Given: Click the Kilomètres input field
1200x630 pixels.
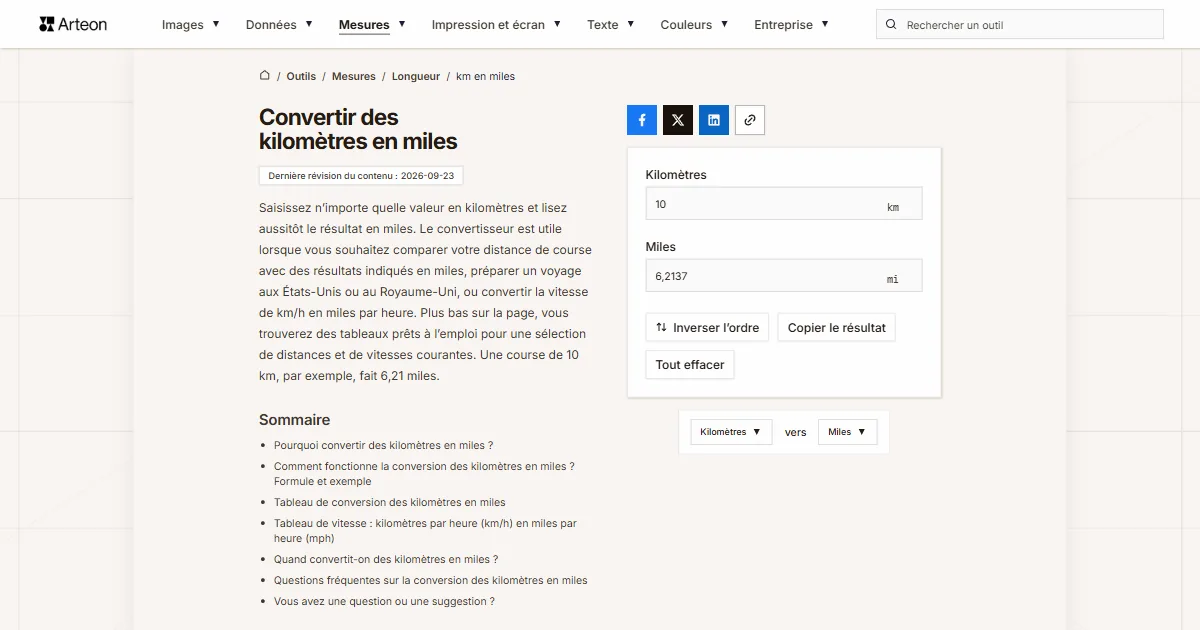Looking at the screenshot, I should point(784,204).
